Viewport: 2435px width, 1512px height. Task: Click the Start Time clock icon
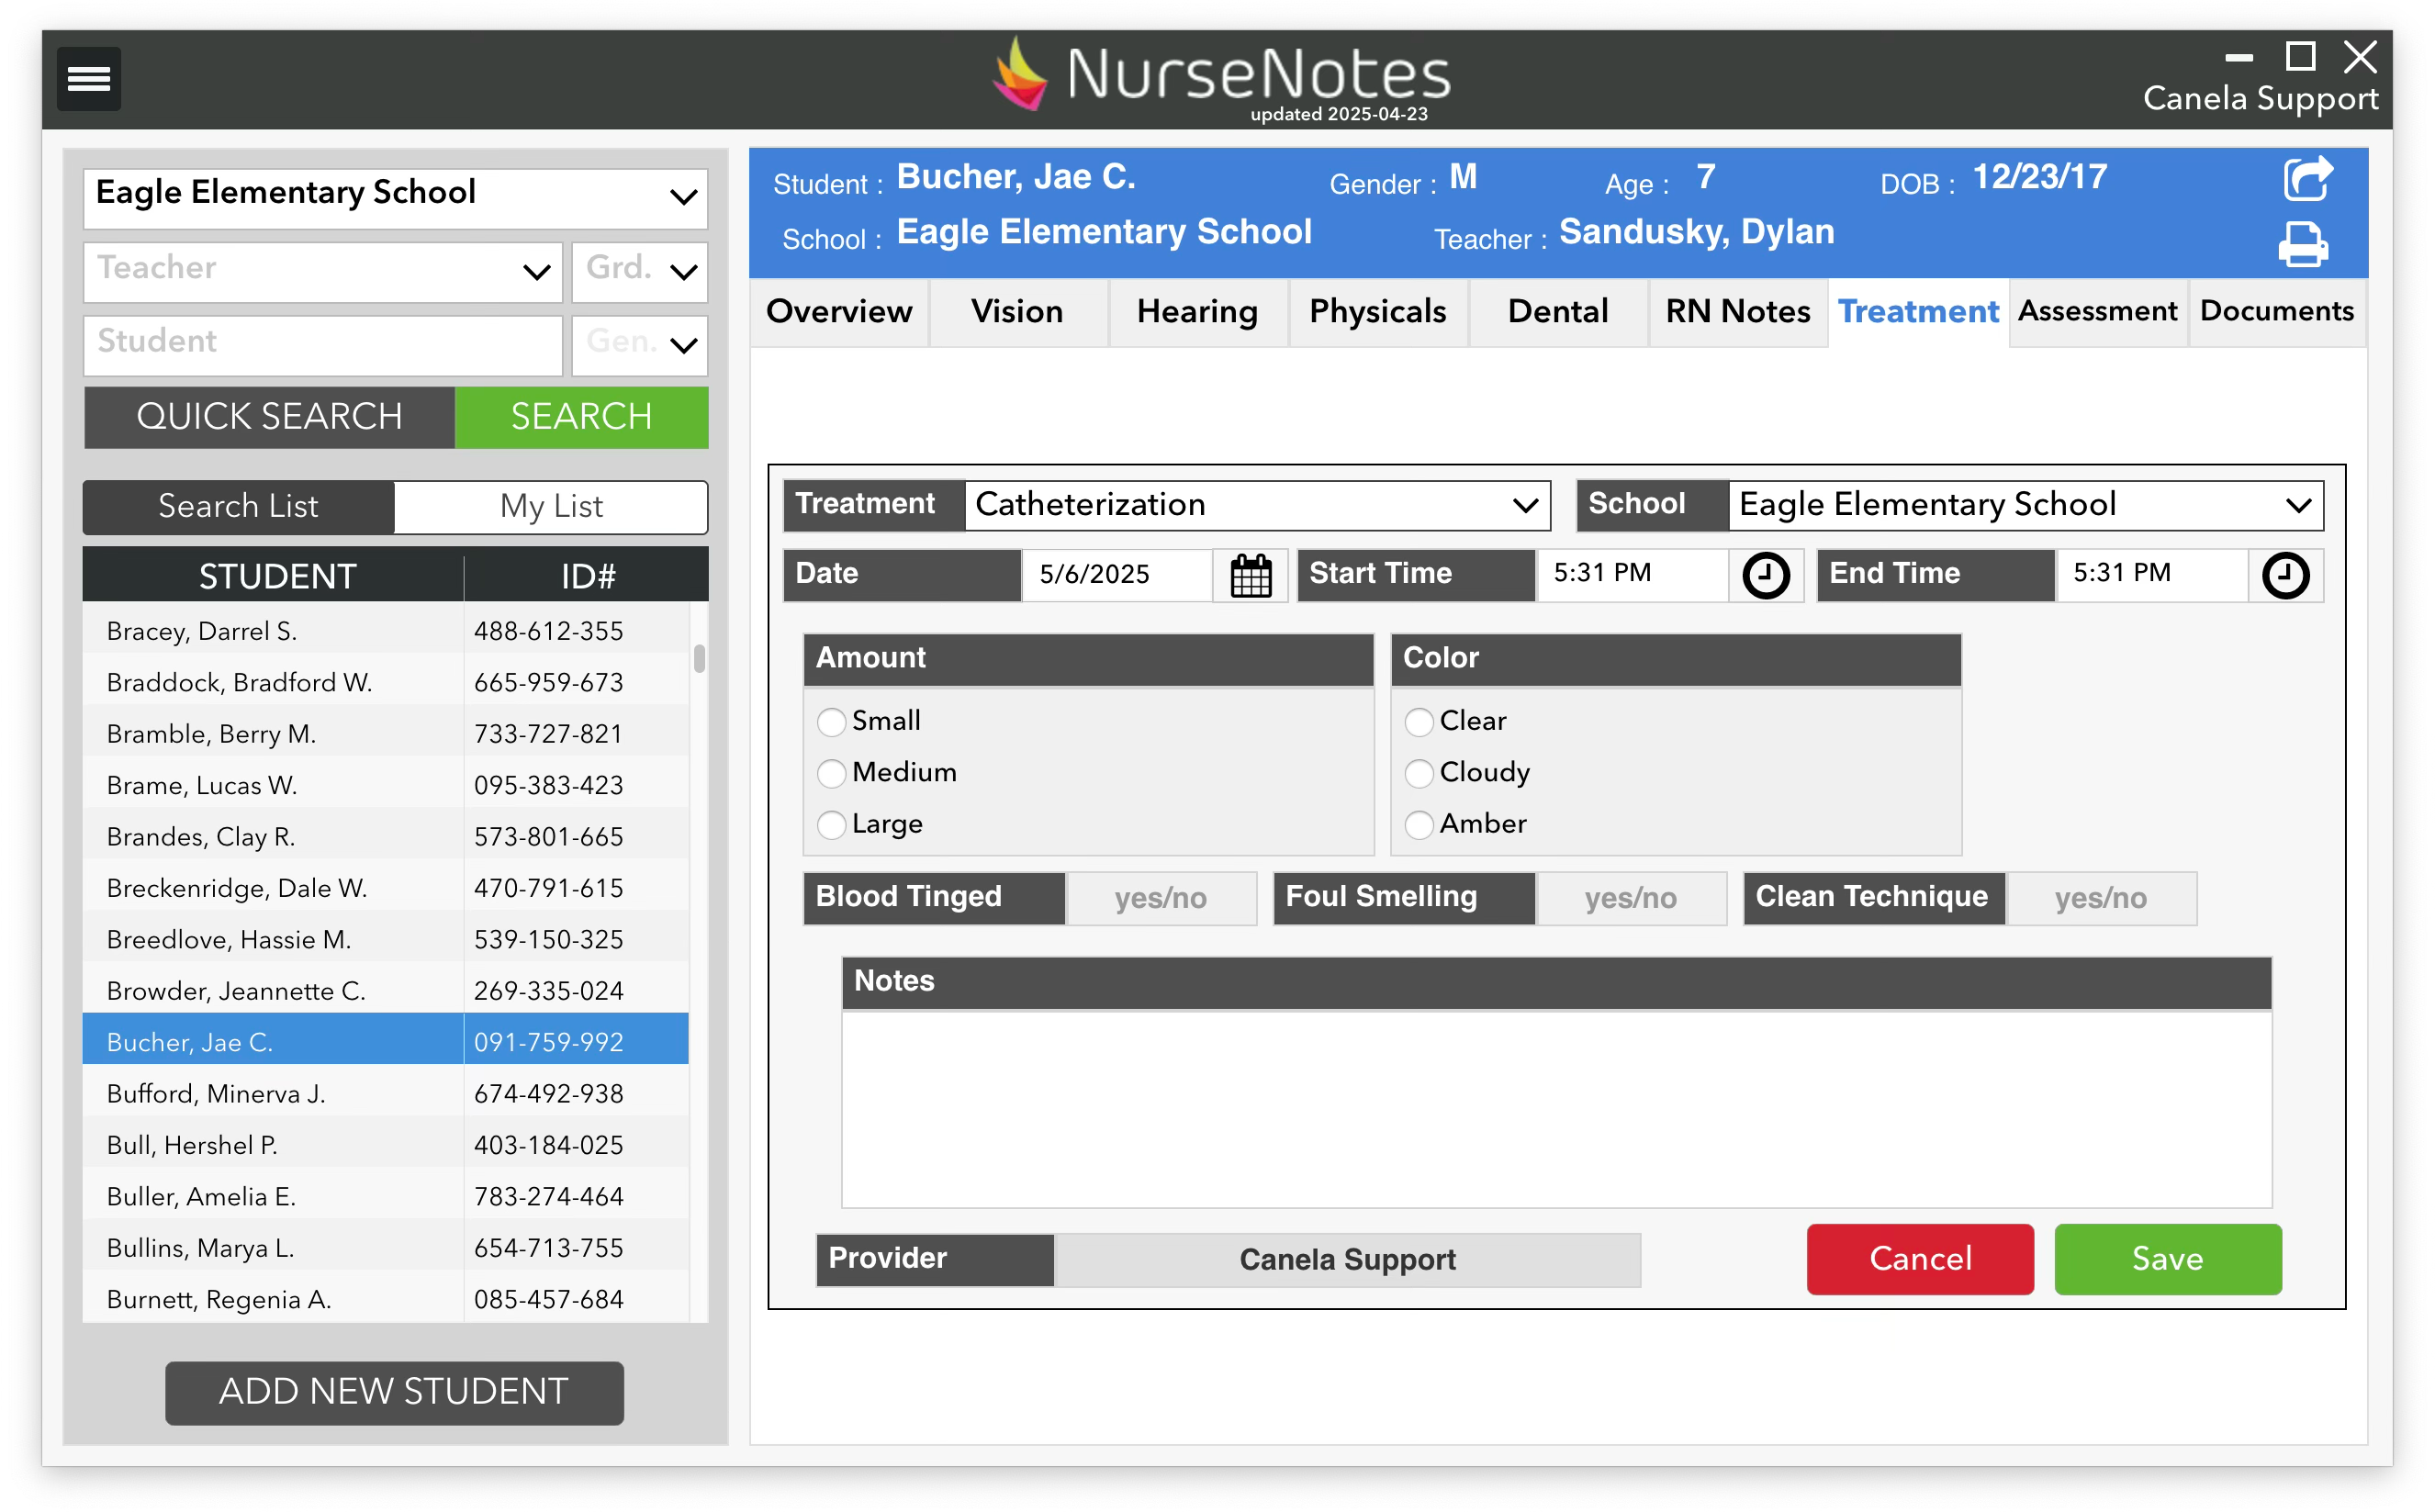click(1765, 575)
